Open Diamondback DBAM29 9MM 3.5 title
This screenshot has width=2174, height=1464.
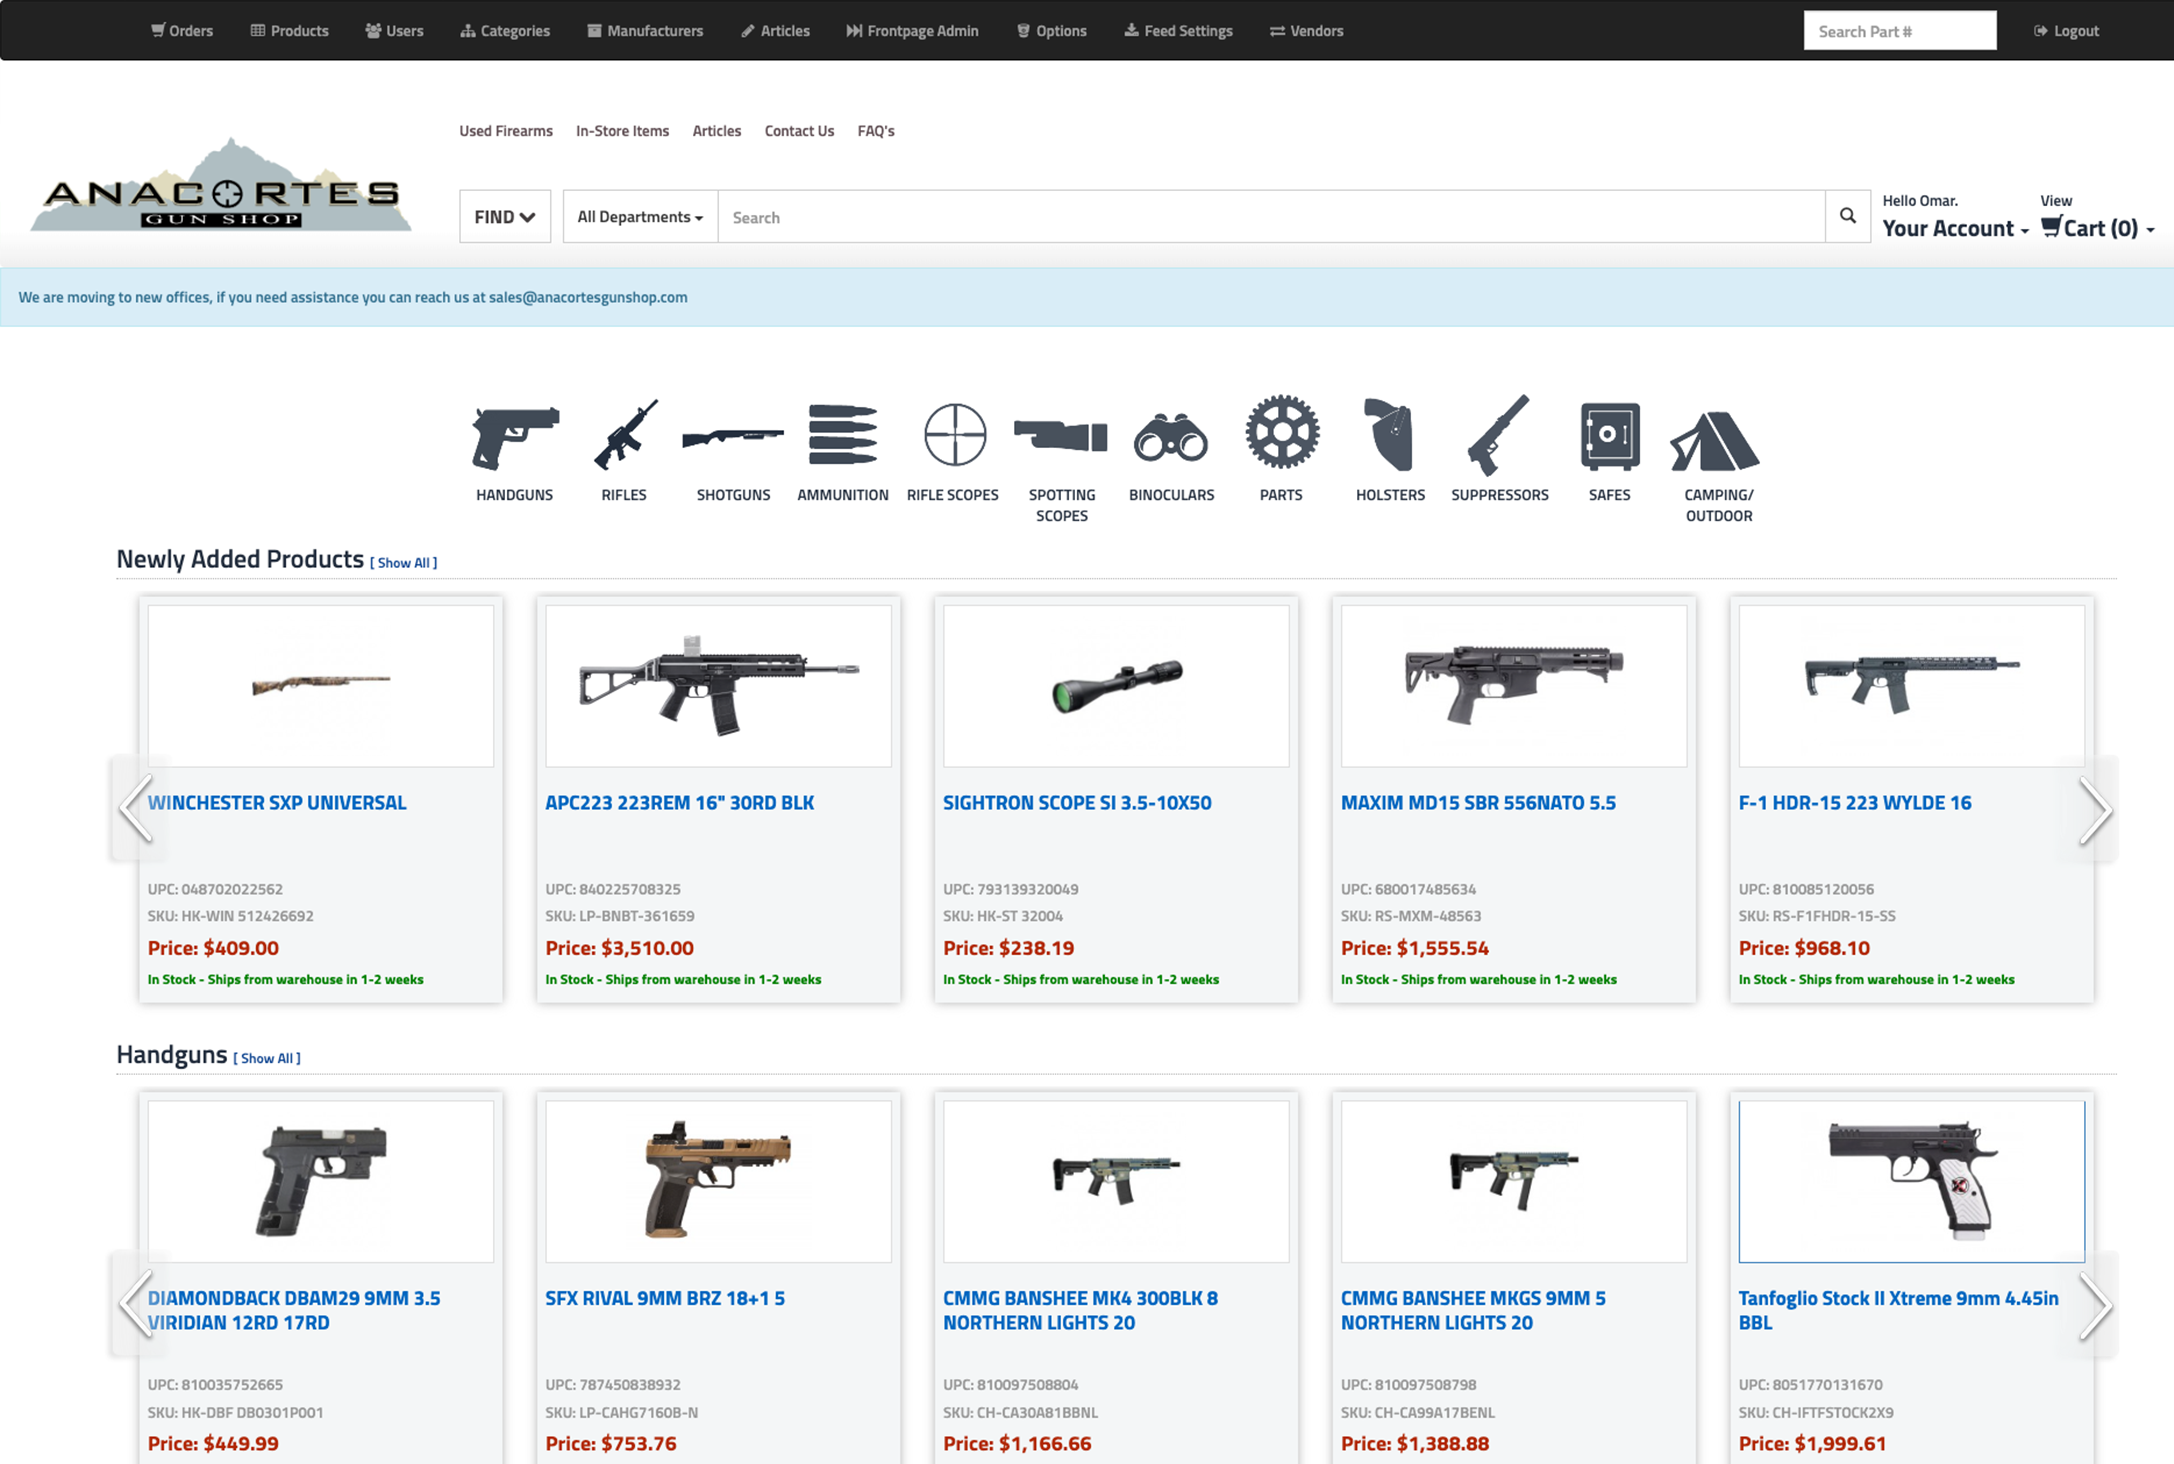click(x=294, y=1310)
